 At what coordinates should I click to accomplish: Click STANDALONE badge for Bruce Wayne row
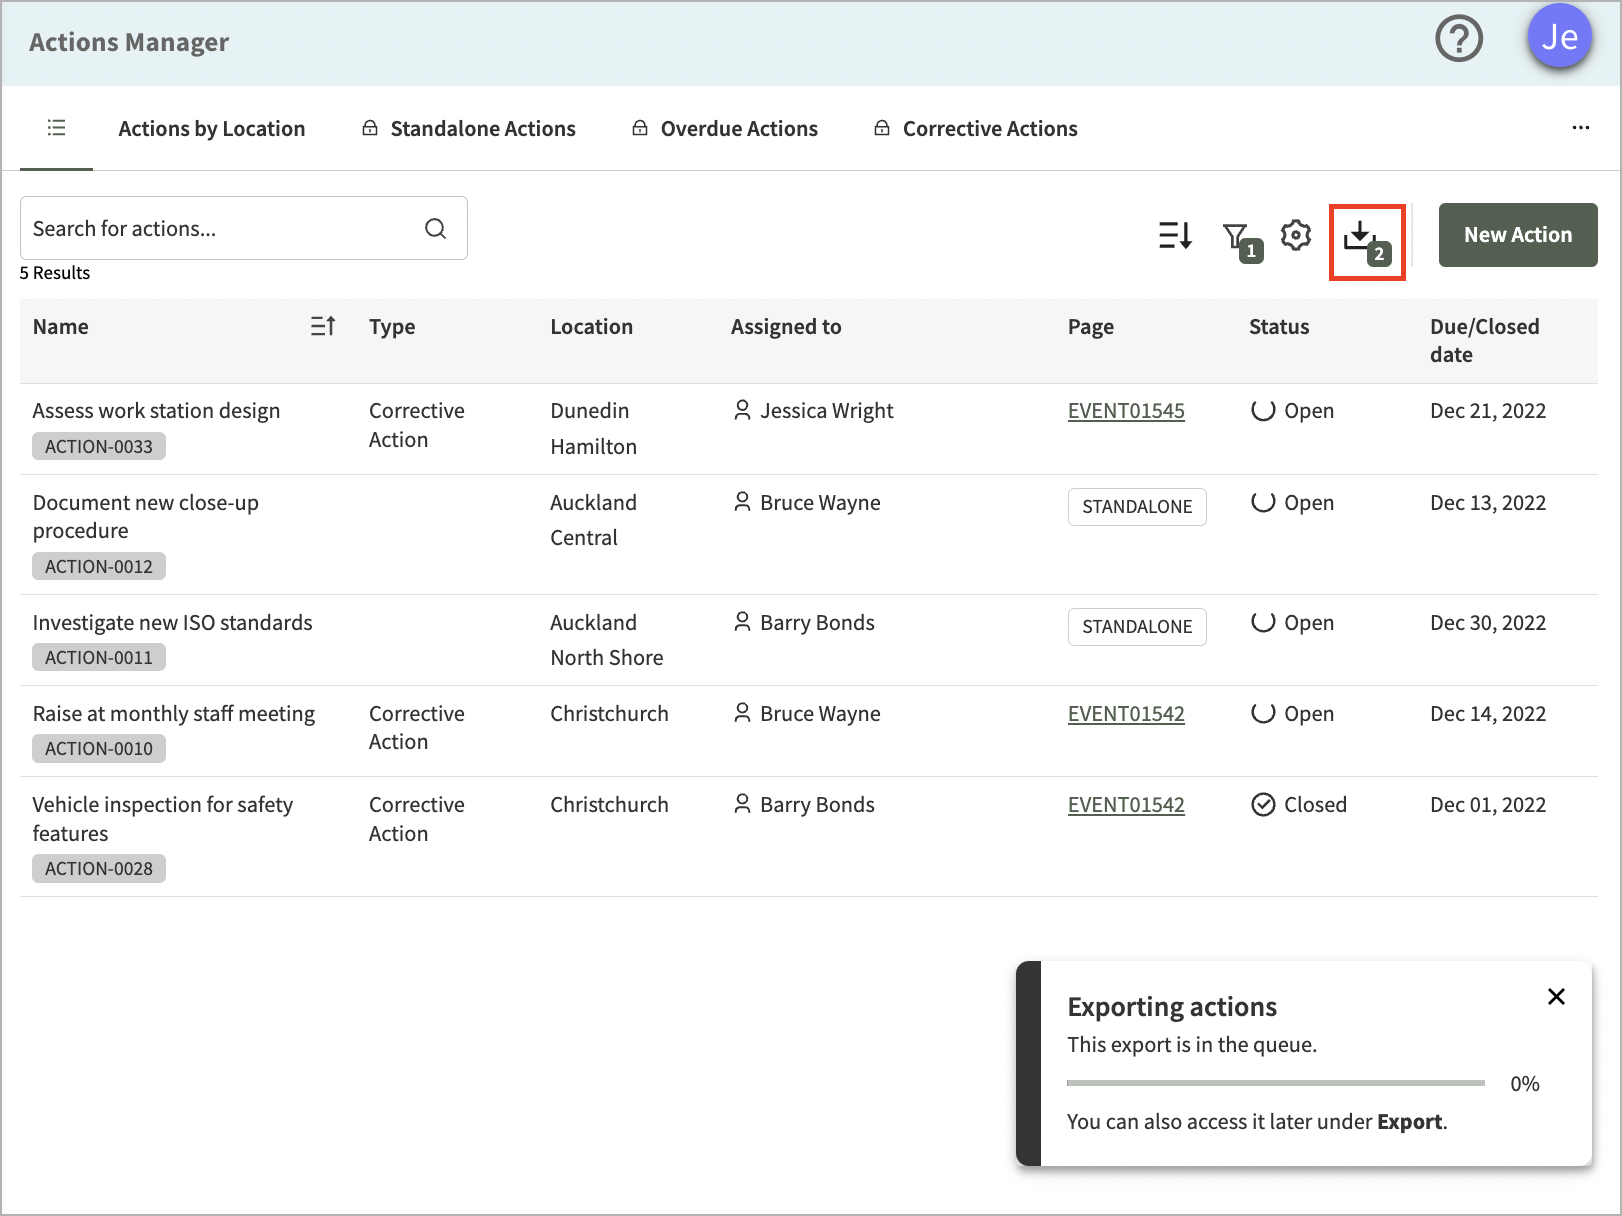click(1137, 507)
